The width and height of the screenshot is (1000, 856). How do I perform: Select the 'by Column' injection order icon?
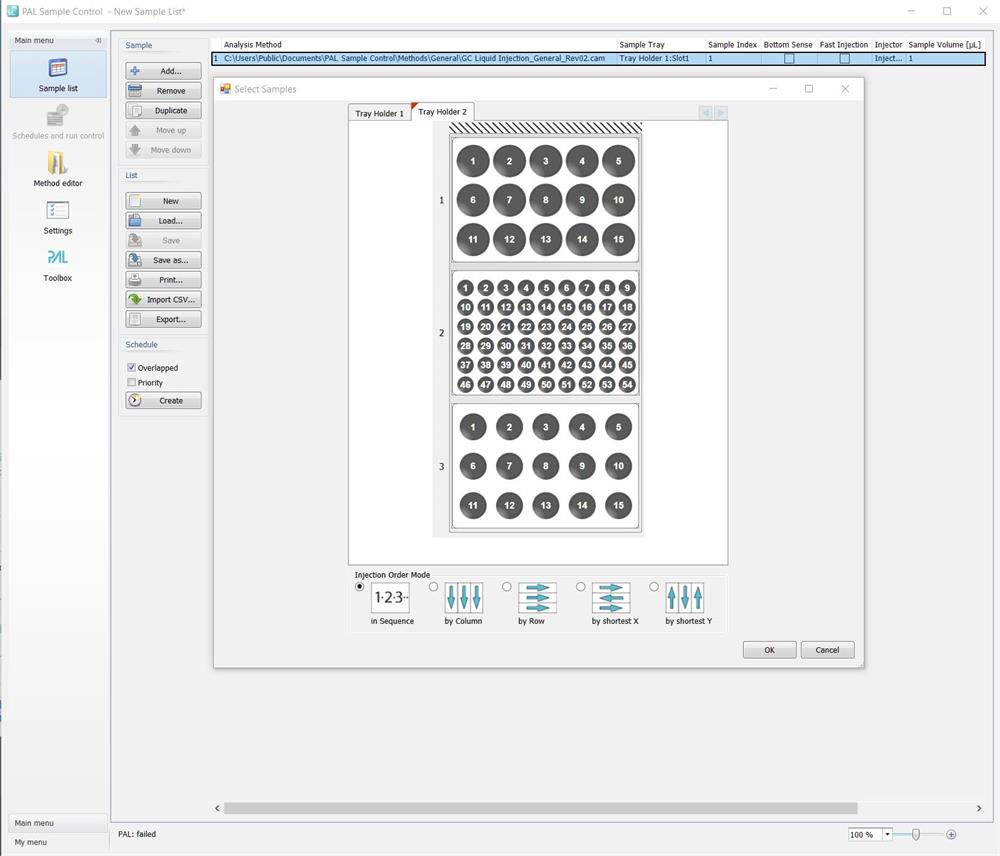coord(463,598)
